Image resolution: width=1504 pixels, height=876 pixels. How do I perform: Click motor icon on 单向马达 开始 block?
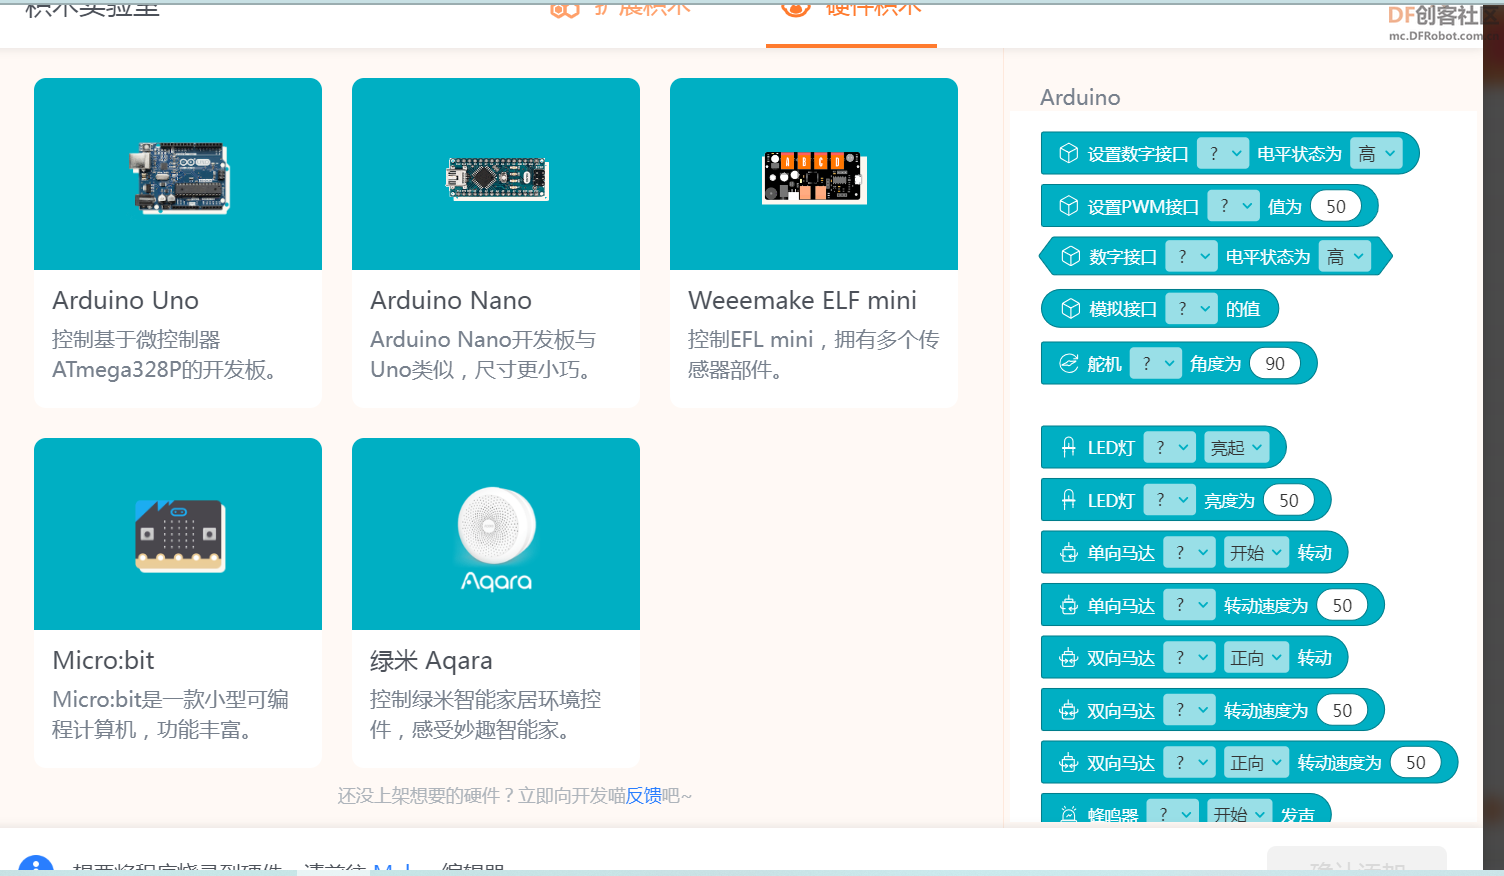pyautogui.click(x=1069, y=552)
